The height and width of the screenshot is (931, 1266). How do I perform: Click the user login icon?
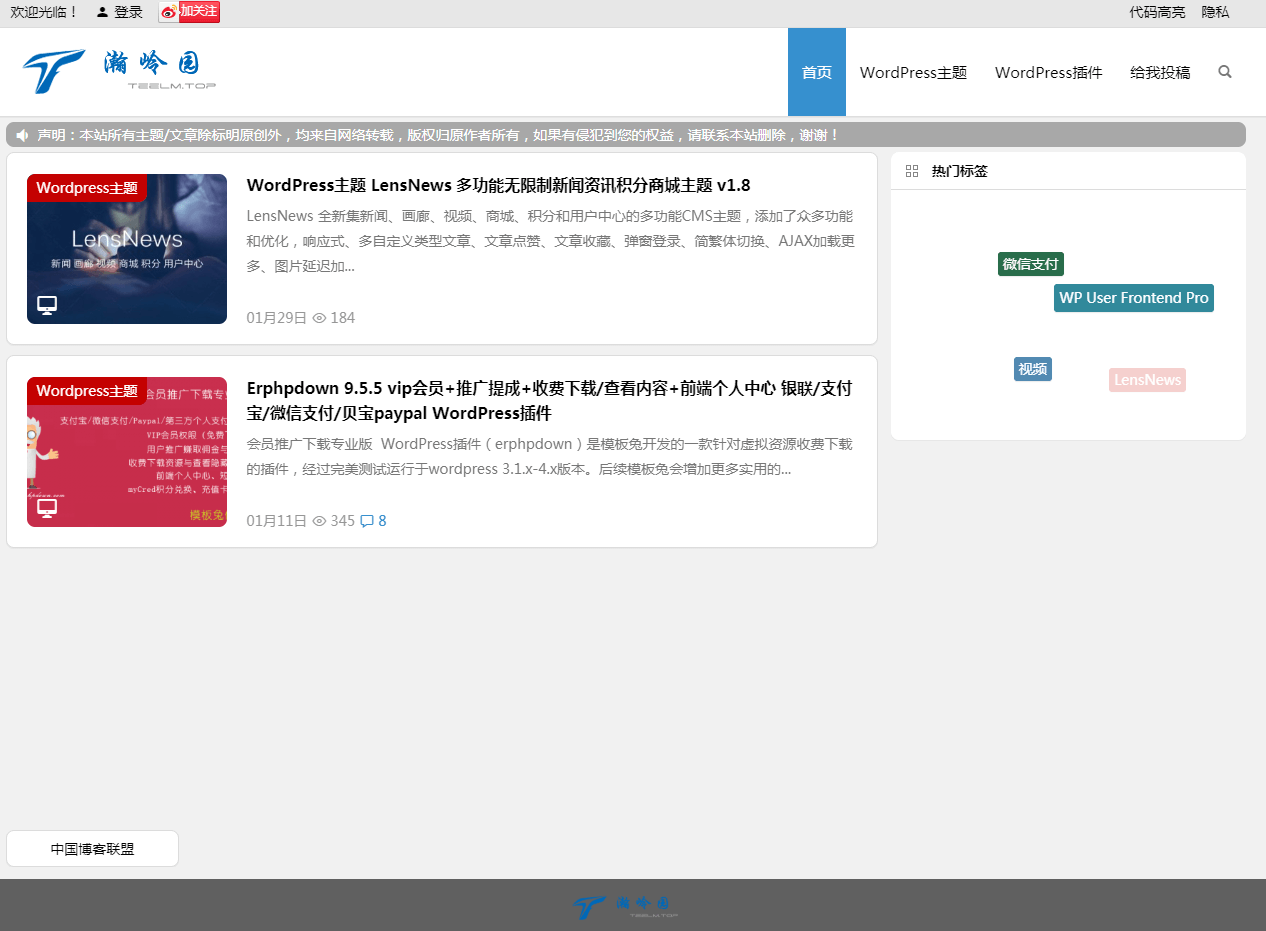tap(102, 12)
